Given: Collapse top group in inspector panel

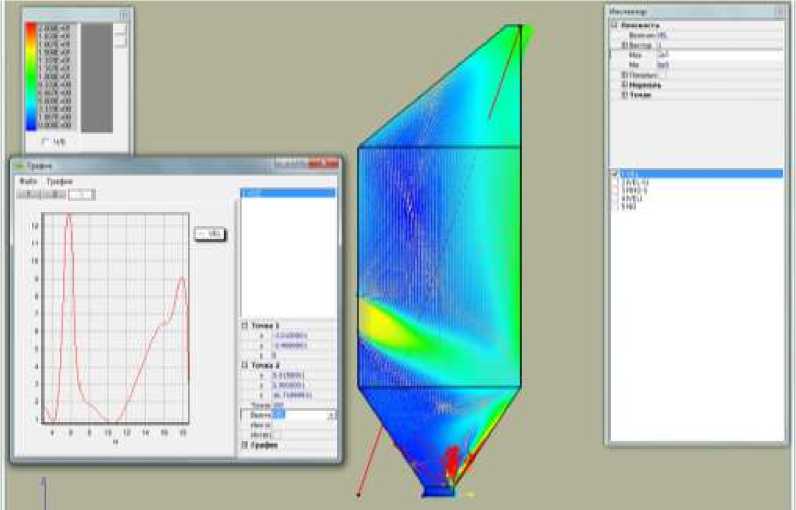Looking at the screenshot, I should pos(614,25).
